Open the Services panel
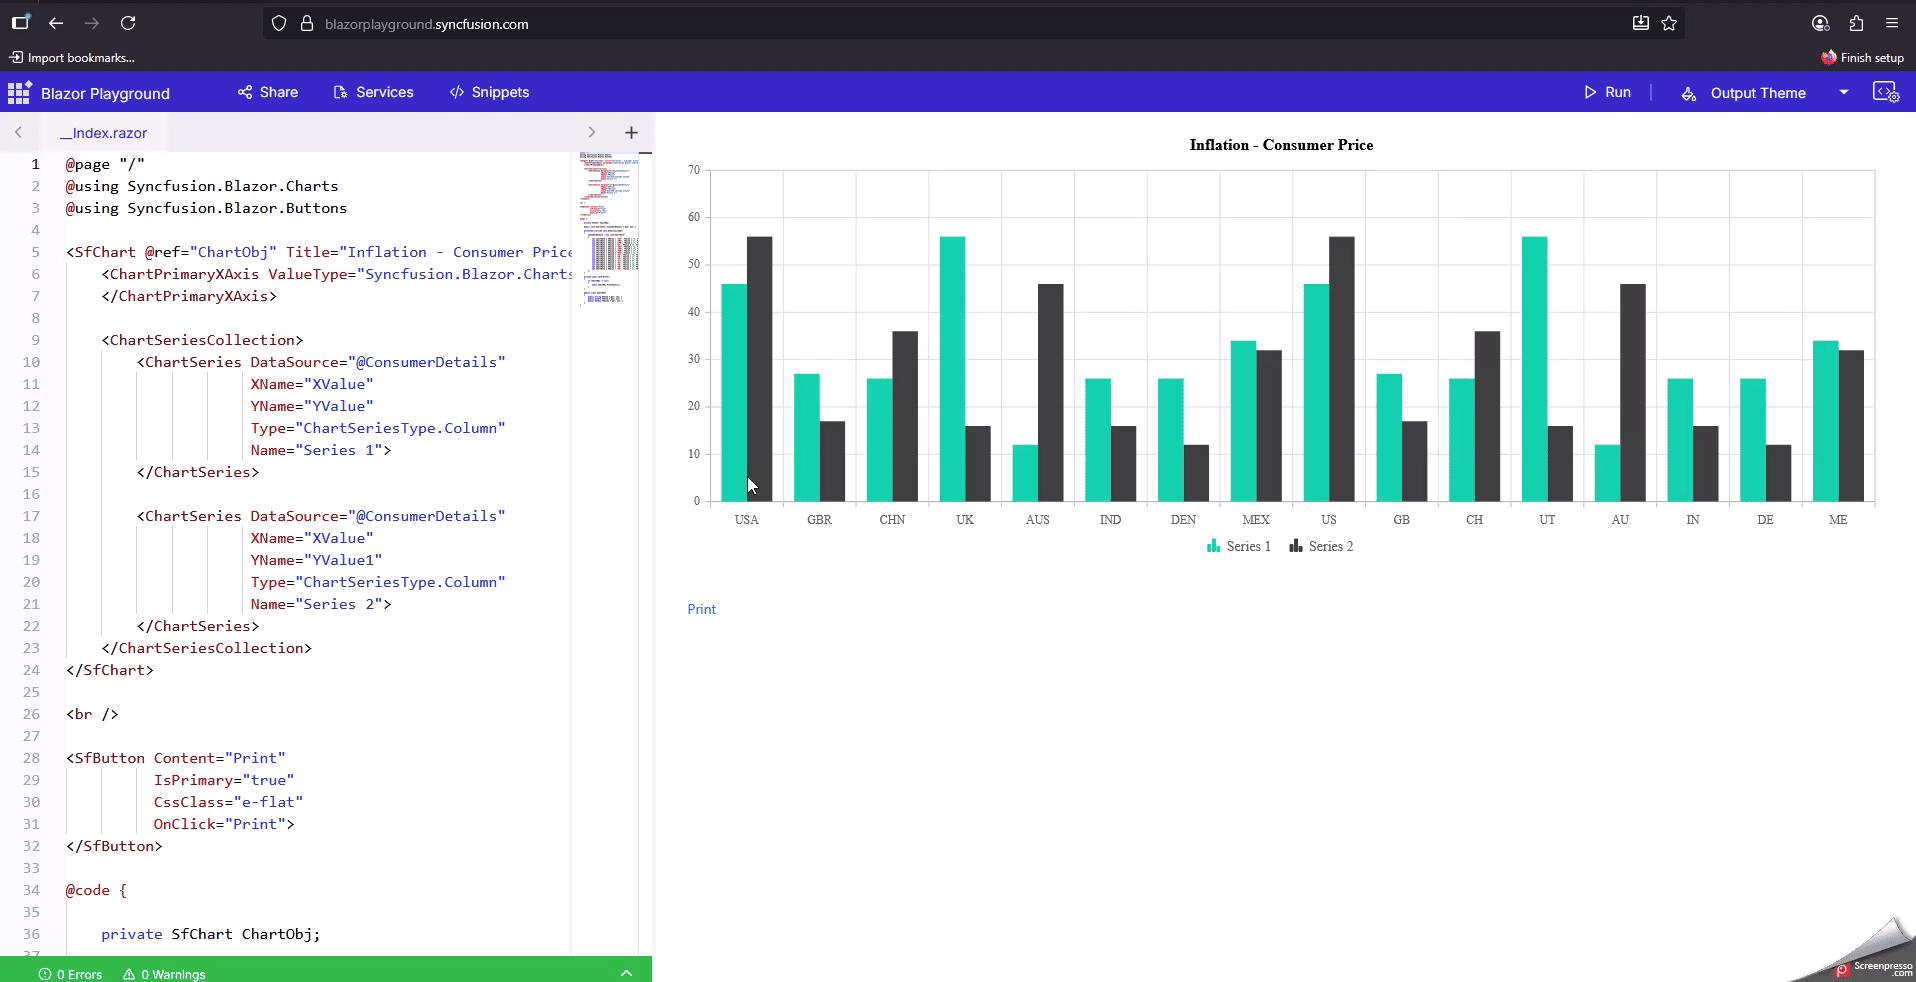Viewport: 1916px width, 982px height. pos(373,92)
